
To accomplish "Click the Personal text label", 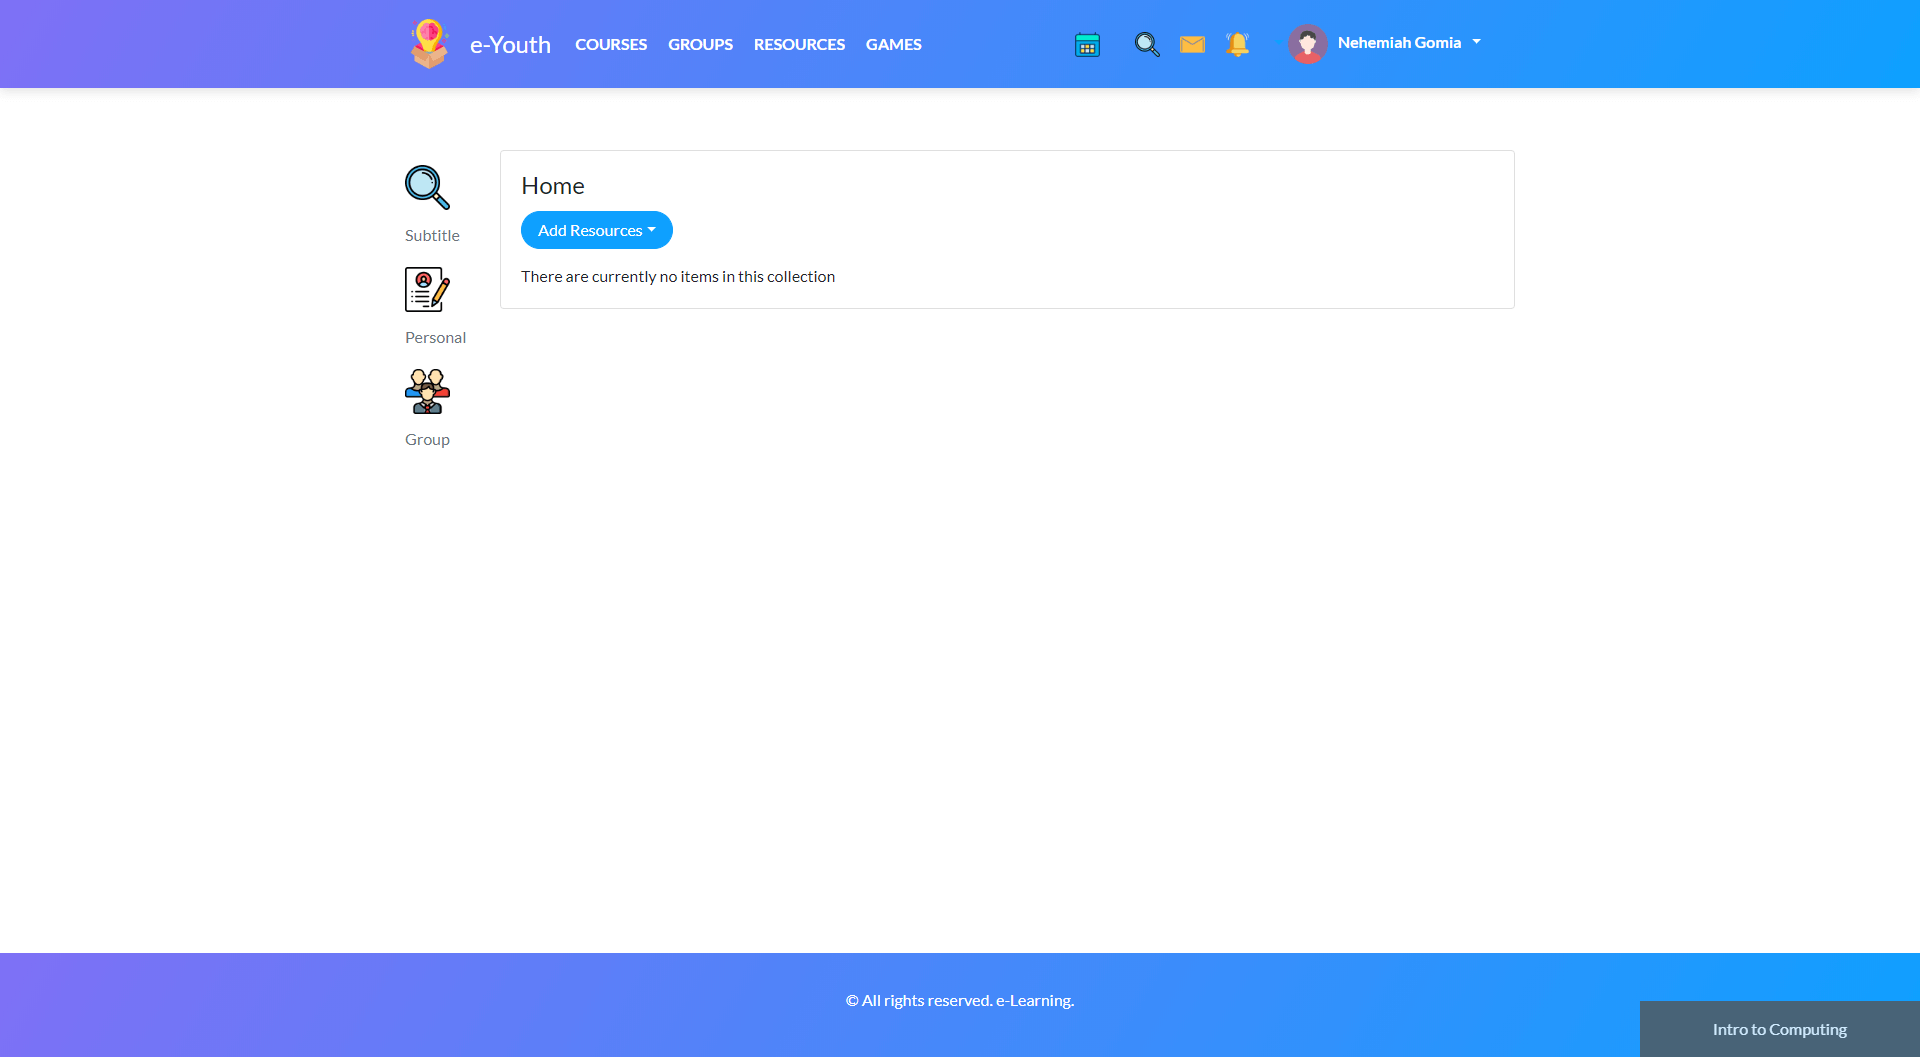I will pyautogui.click(x=435, y=338).
